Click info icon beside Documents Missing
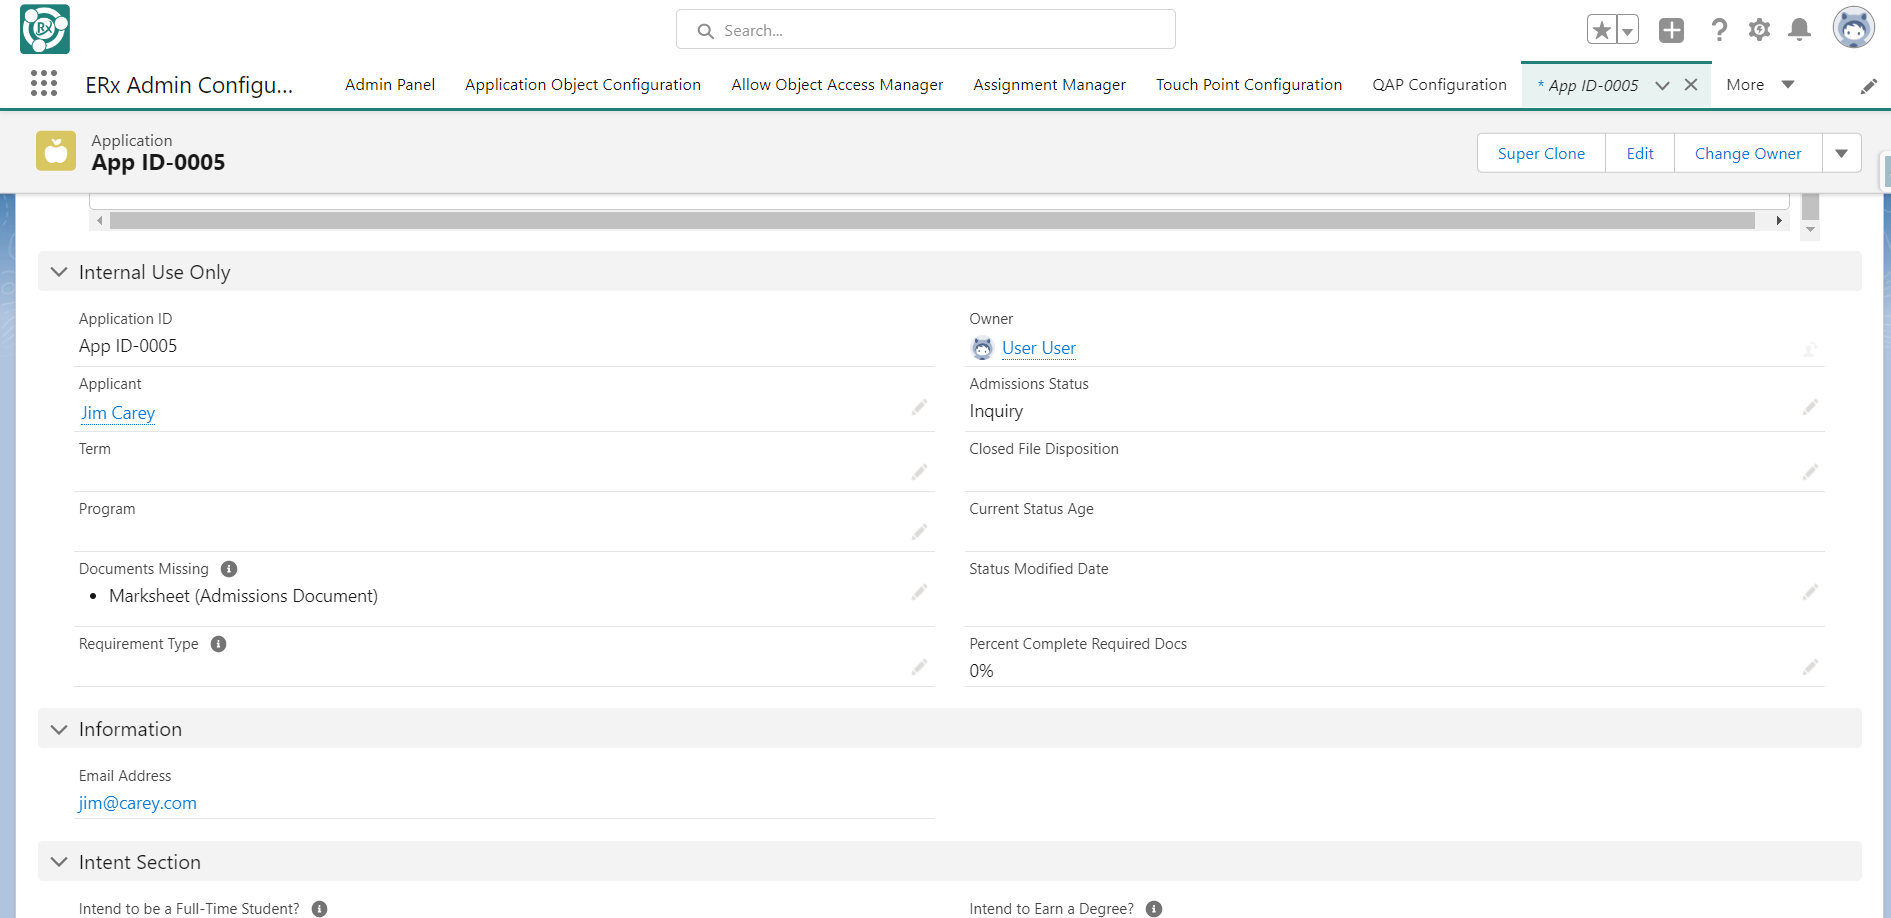Screen dimensions: 1891x918 click(229, 569)
